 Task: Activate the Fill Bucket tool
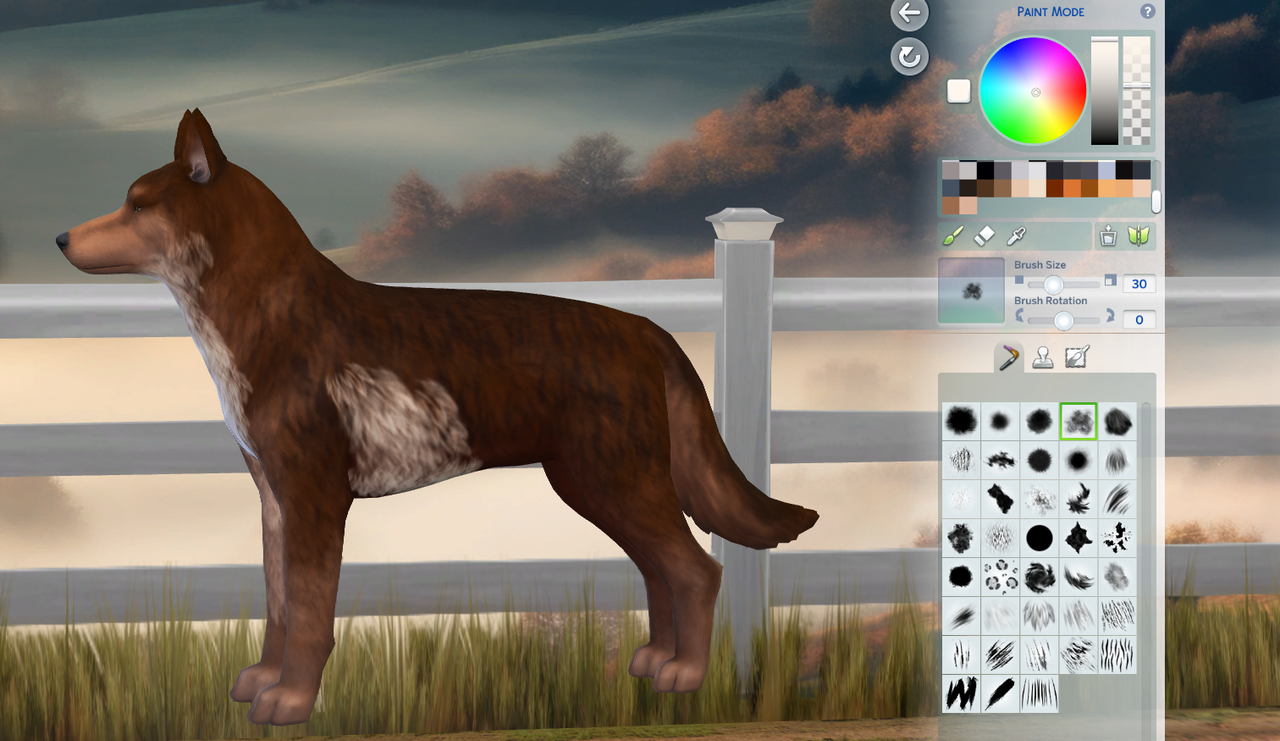[x=1107, y=236]
